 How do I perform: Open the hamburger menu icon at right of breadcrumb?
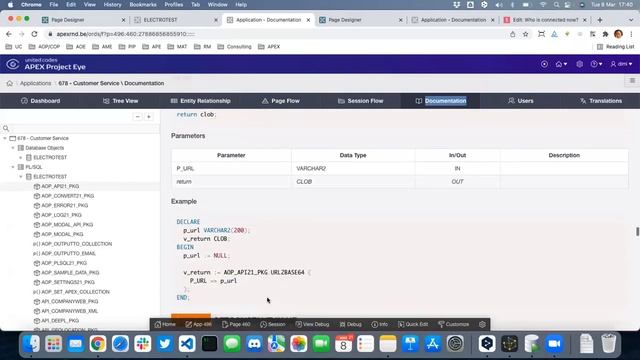pos(632,81)
